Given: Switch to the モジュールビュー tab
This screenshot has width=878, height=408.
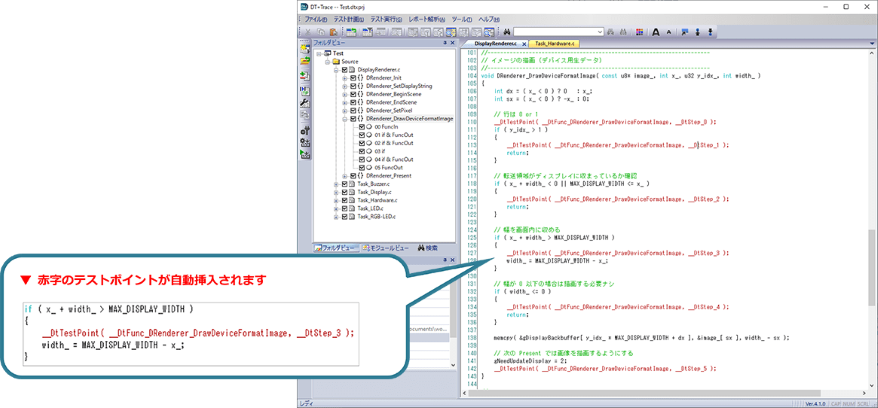Looking at the screenshot, I should click(x=386, y=248).
